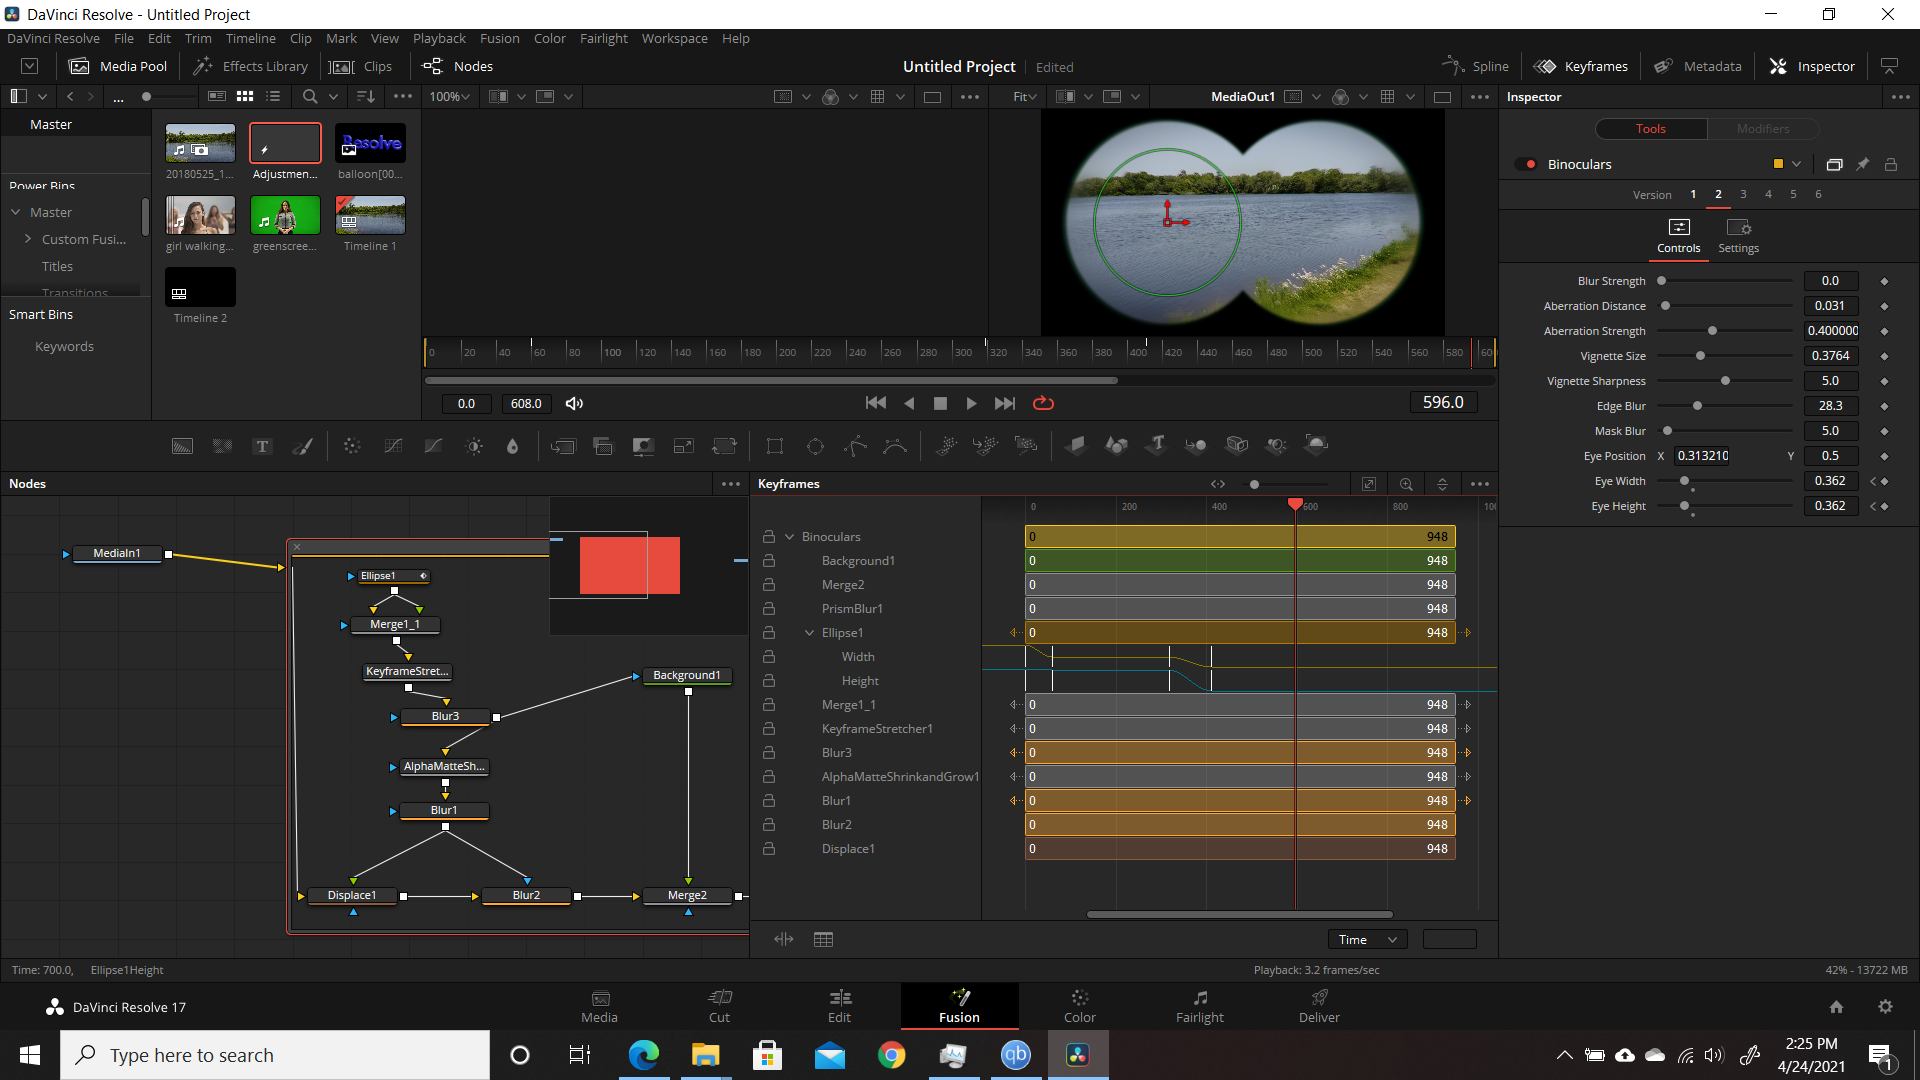Add a Merge node from the toolbar
The image size is (1920, 1080).
coord(563,446)
